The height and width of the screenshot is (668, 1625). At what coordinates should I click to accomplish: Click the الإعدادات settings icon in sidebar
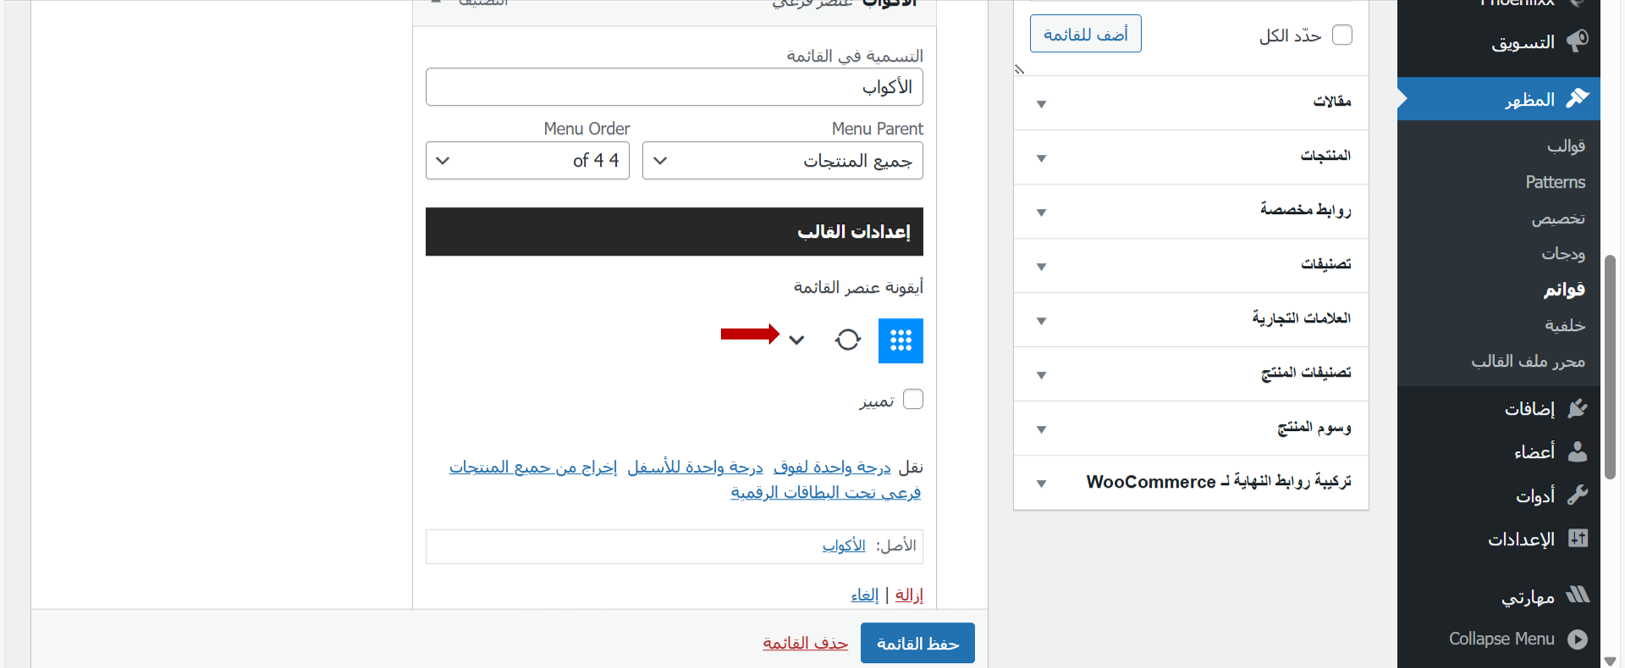pos(1577,539)
